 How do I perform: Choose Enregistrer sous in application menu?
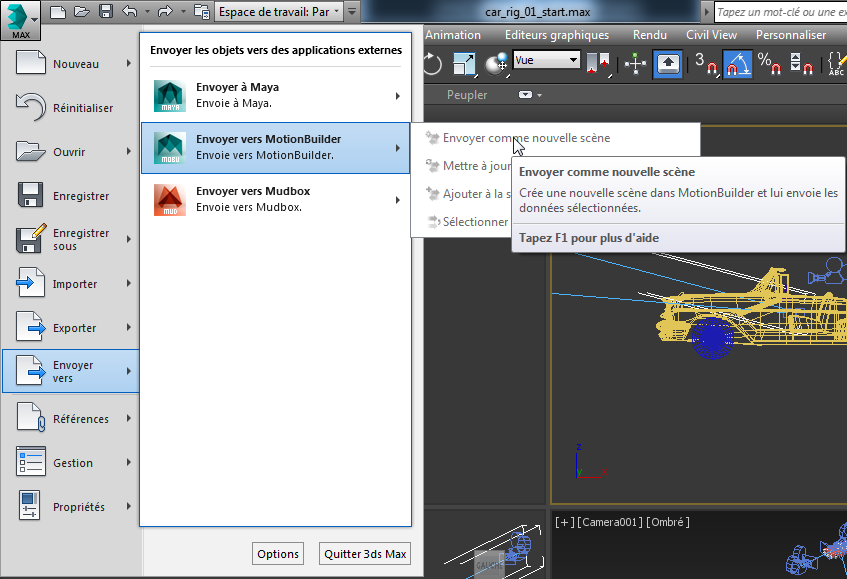point(70,239)
